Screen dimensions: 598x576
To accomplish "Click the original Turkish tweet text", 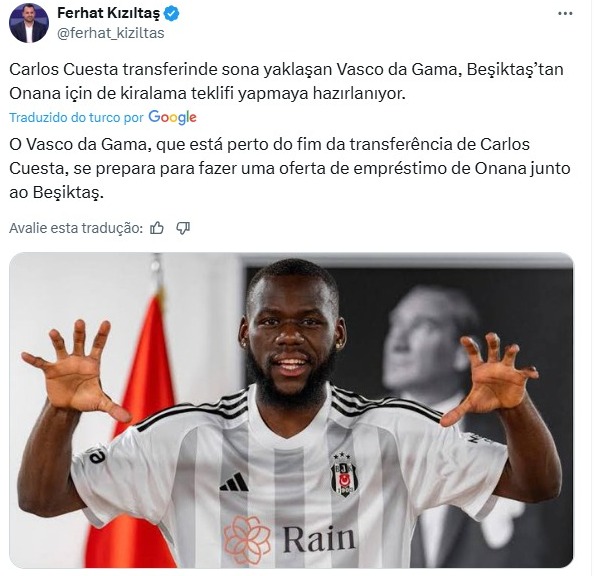I will [x=286, y=81].
